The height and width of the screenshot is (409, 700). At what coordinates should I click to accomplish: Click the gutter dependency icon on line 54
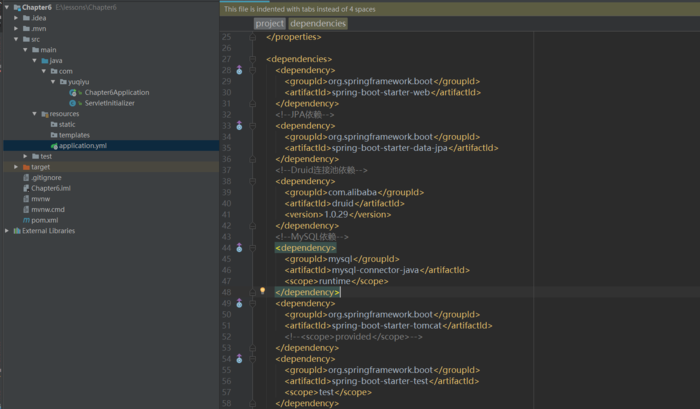239,358
